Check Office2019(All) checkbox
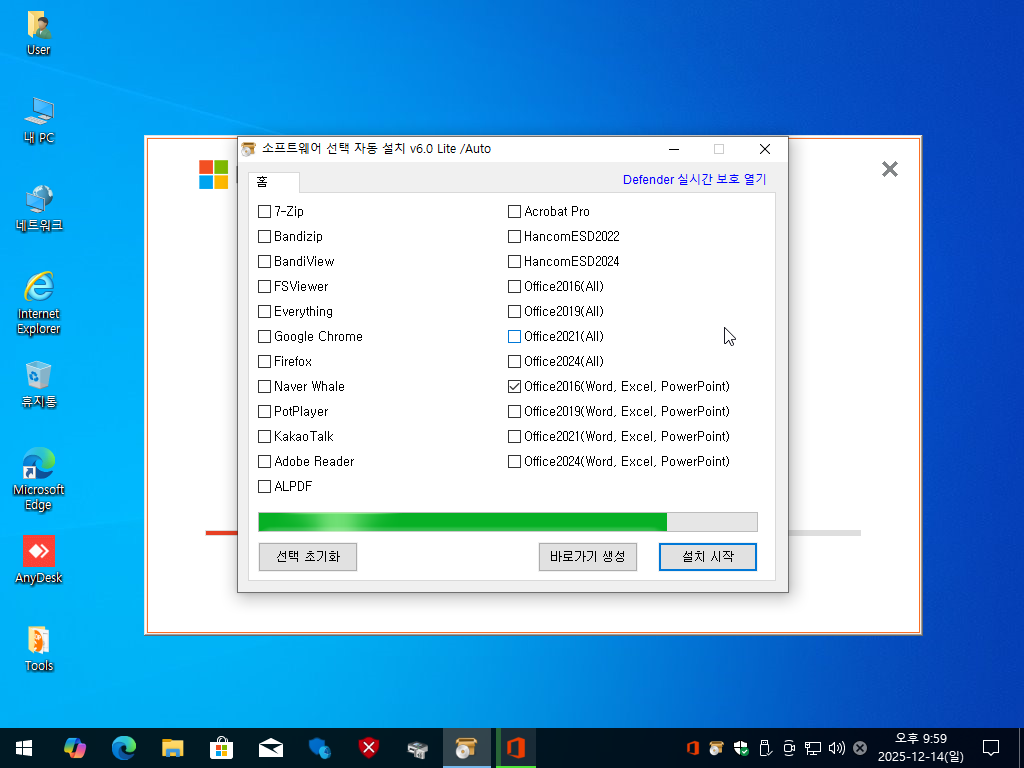This screenshot has height=768, width=1024. tap(515, 312)
